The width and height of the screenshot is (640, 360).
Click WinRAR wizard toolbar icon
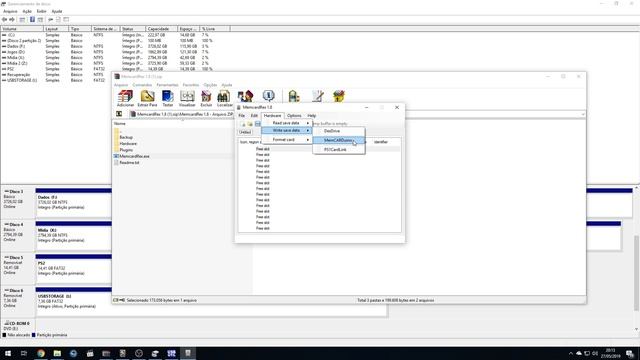pos(245,96)
